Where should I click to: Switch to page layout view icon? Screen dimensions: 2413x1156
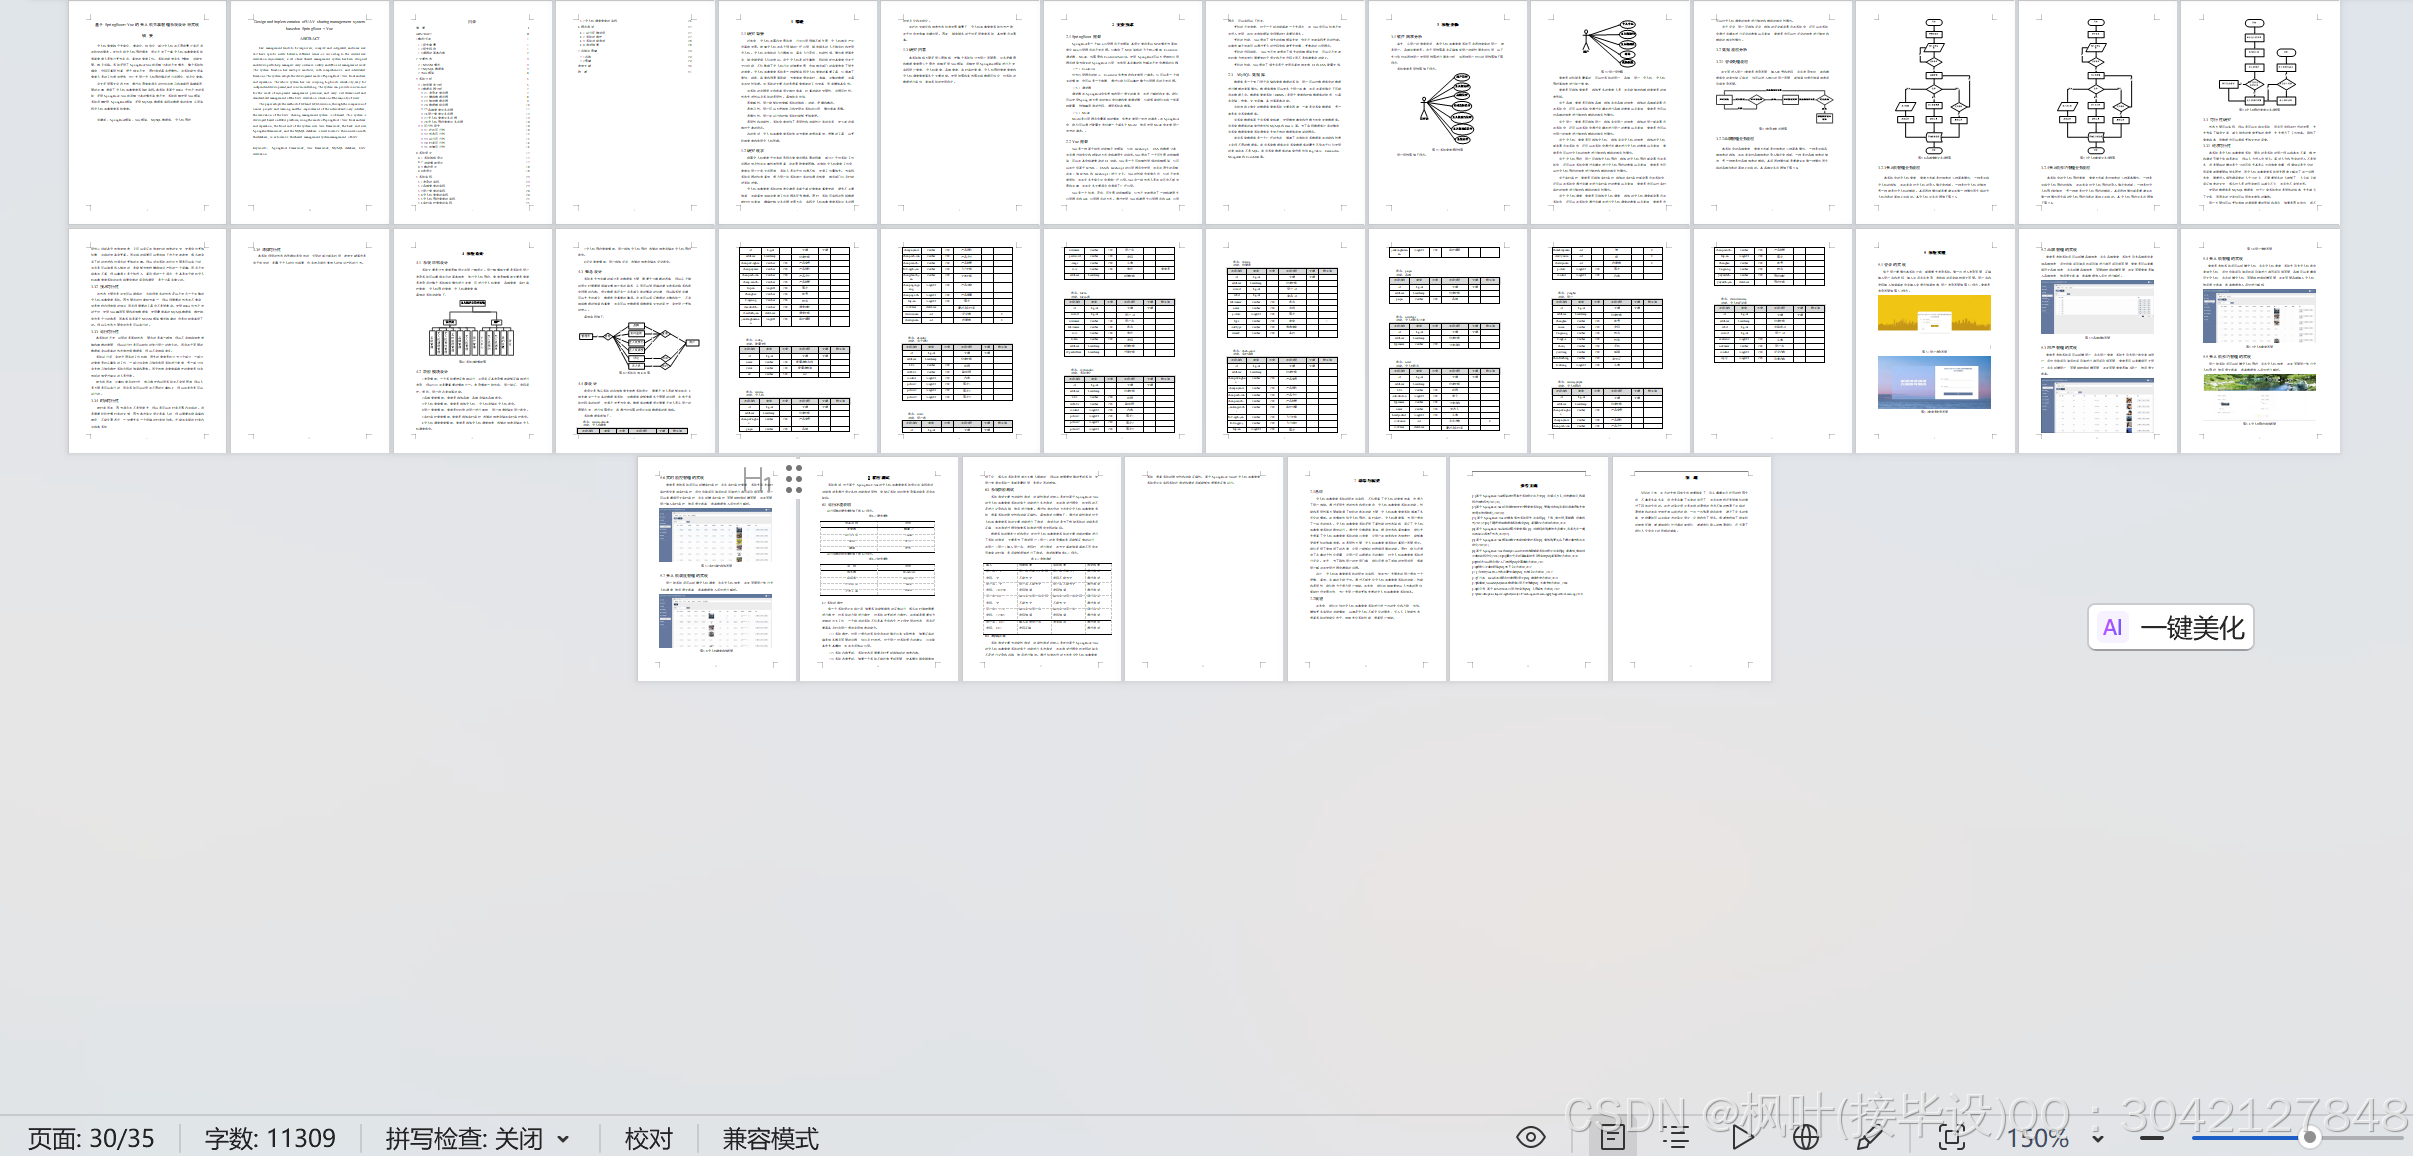[x=1612, y=1137]
